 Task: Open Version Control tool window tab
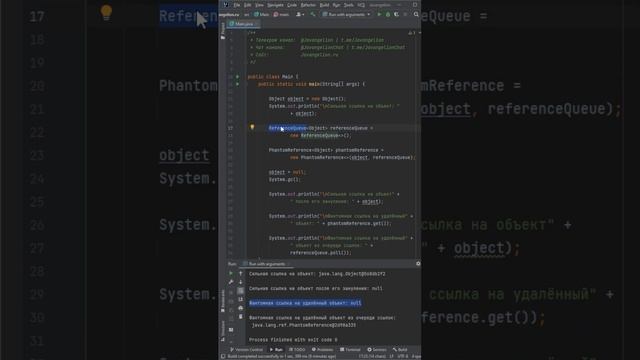pyautogui.click(x=247, y=350)
